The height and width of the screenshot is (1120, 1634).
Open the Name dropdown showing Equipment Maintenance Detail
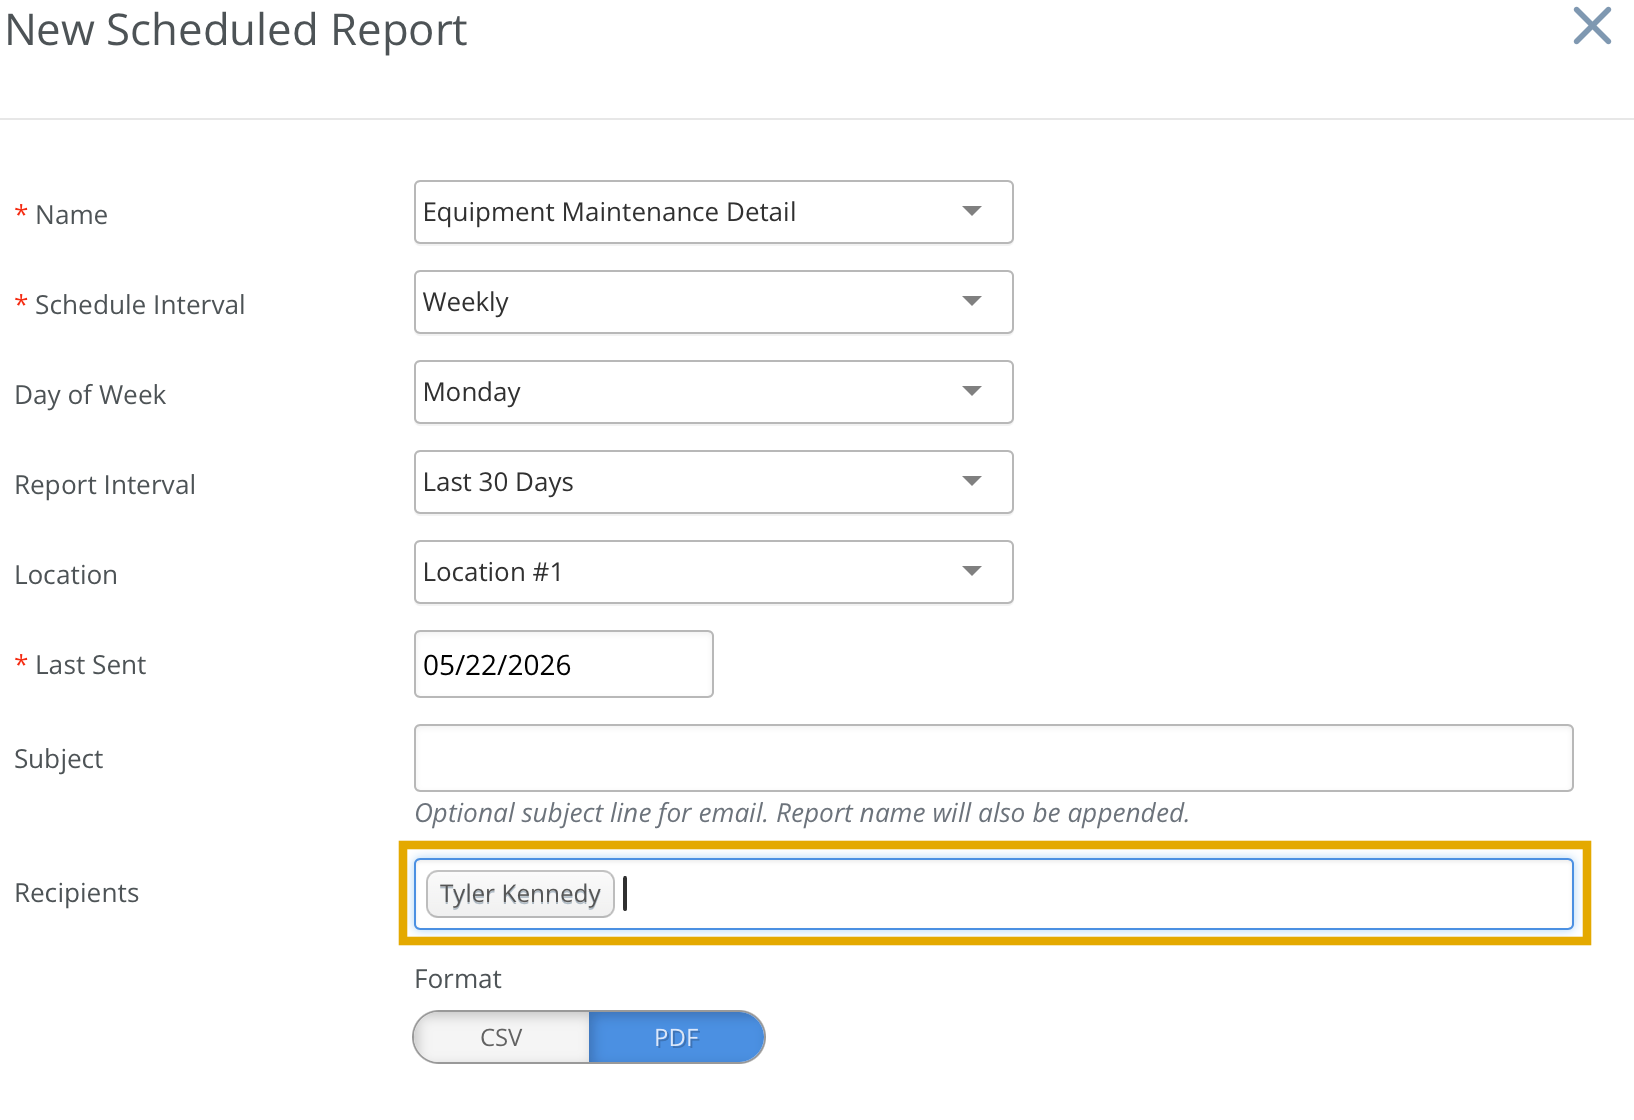tap(714, 212)
